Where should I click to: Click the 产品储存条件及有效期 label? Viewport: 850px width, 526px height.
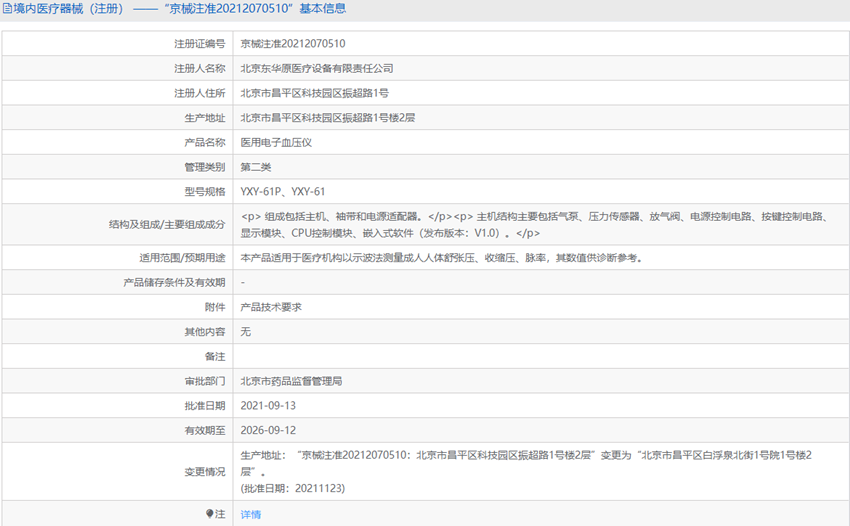click(174, 283)
